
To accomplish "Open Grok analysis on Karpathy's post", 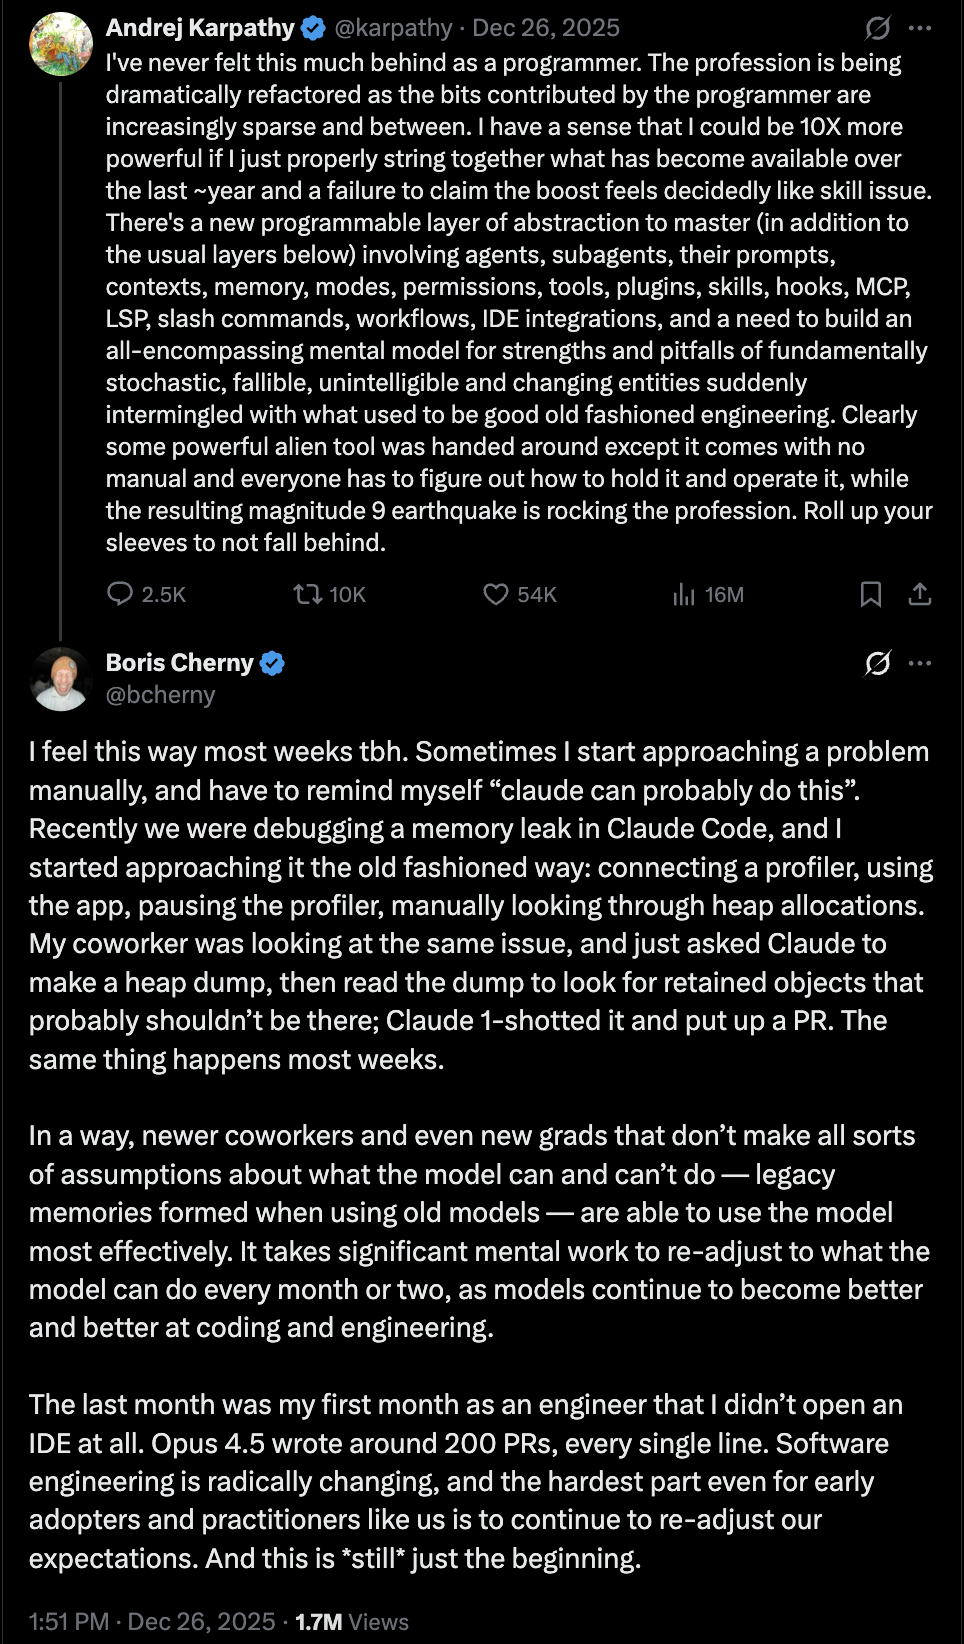I will click(x=879, y=27).
